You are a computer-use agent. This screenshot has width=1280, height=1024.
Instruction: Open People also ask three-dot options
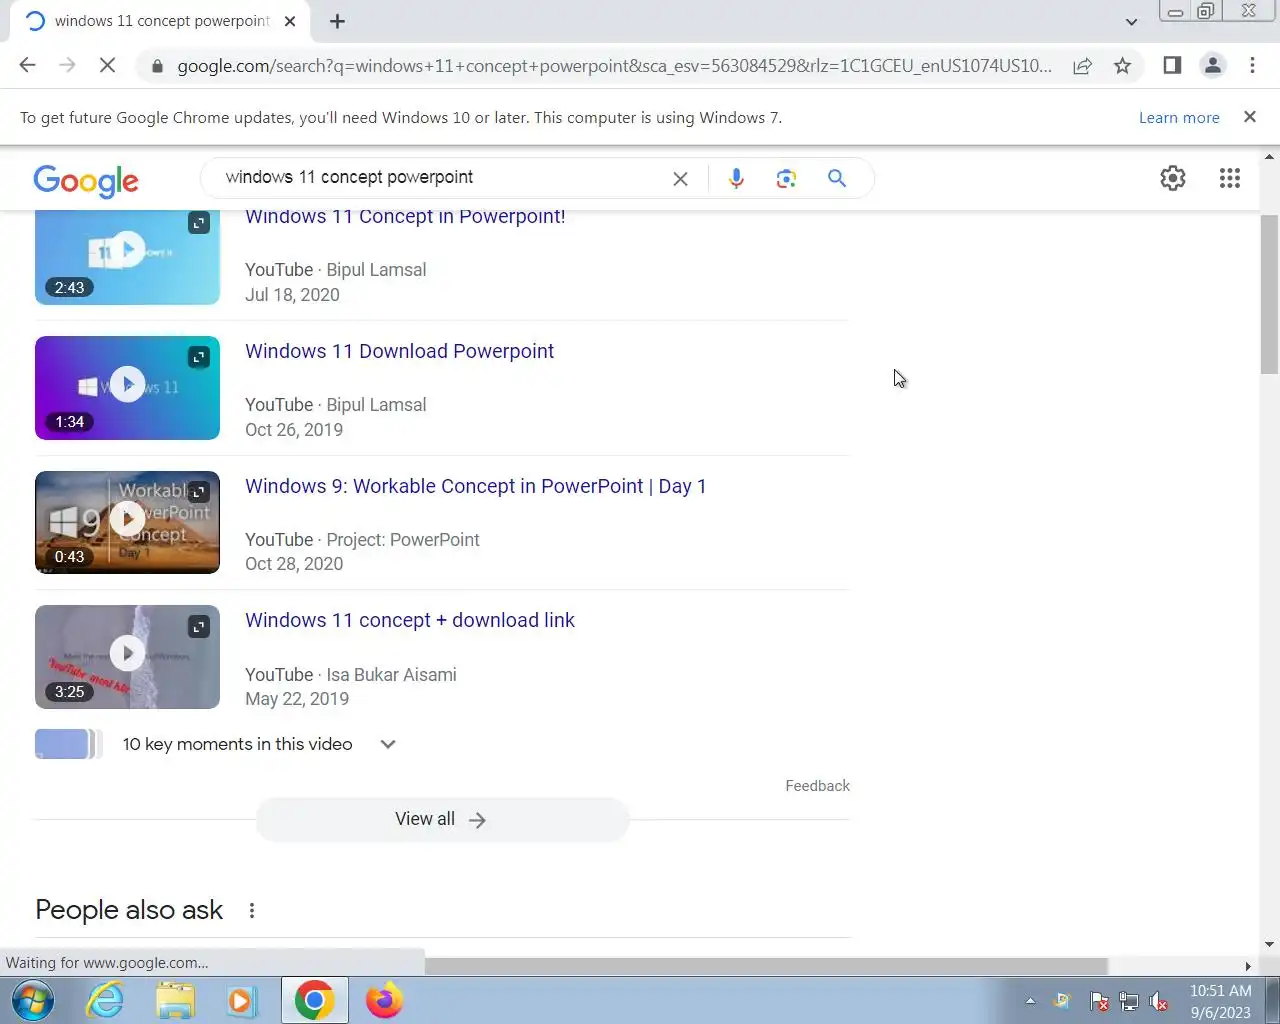tap(252, 910)
